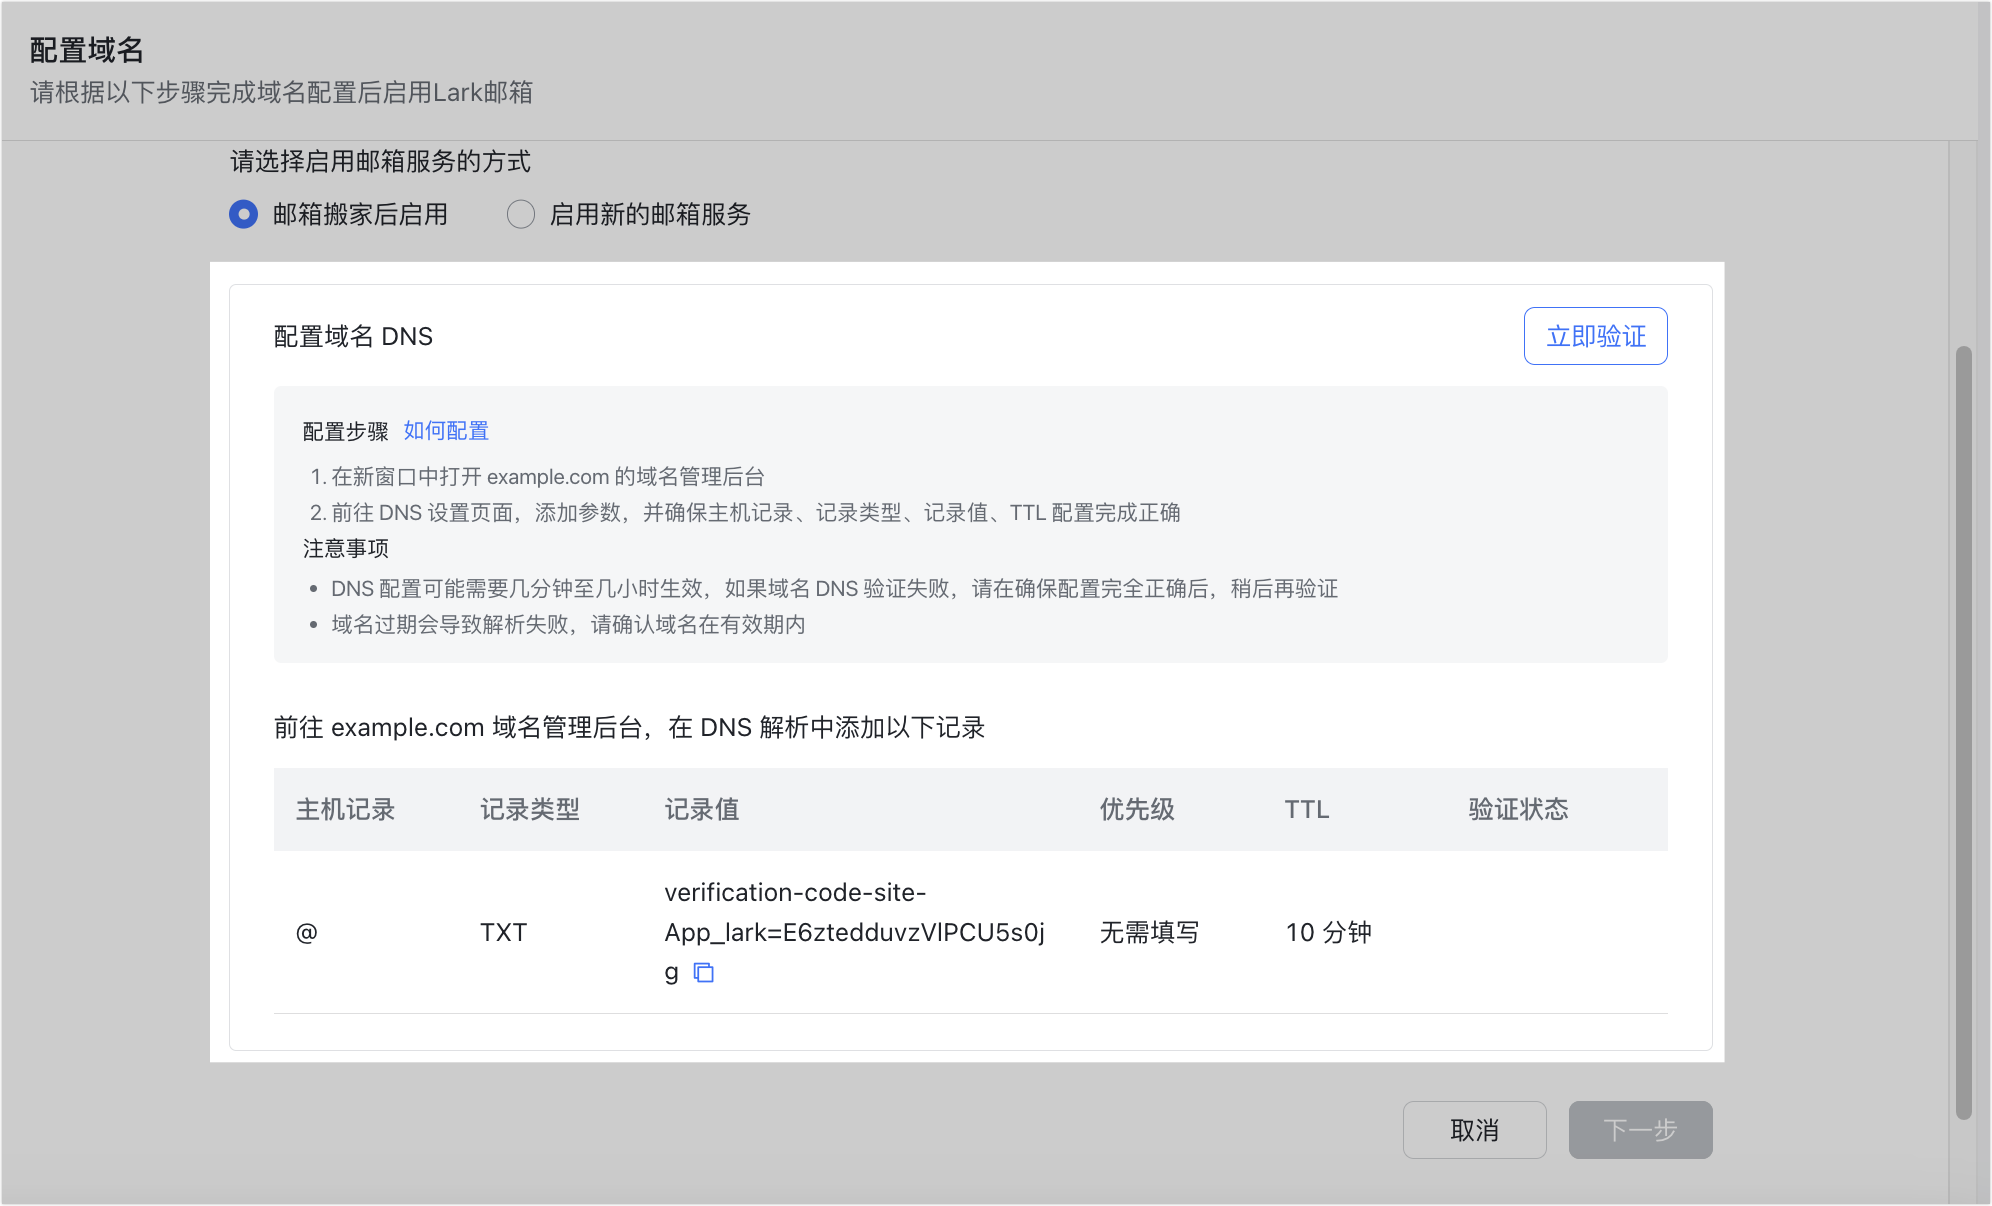Click the 取消 button
Image resolution: width=1992 pixels, height=1206 pixels.
tap(1474, 1130)
